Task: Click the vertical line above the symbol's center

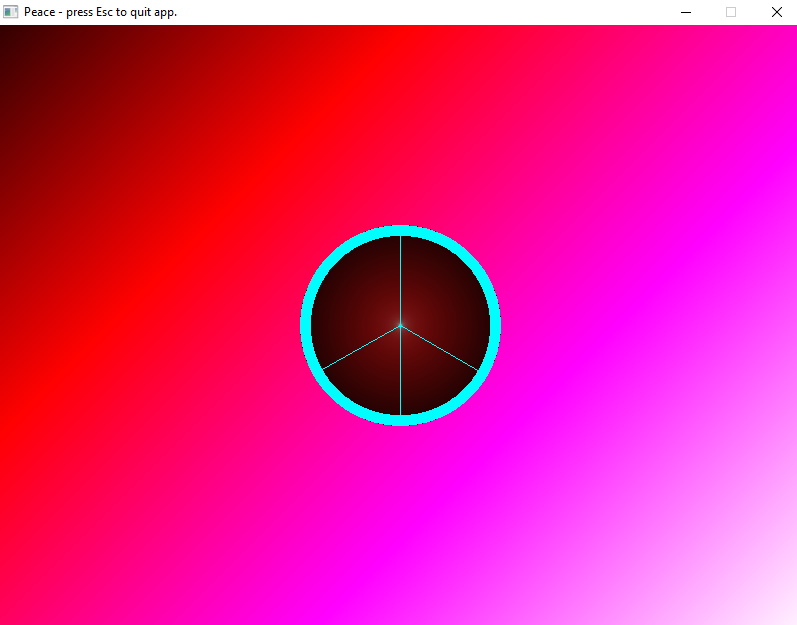Action: [400, 280]
